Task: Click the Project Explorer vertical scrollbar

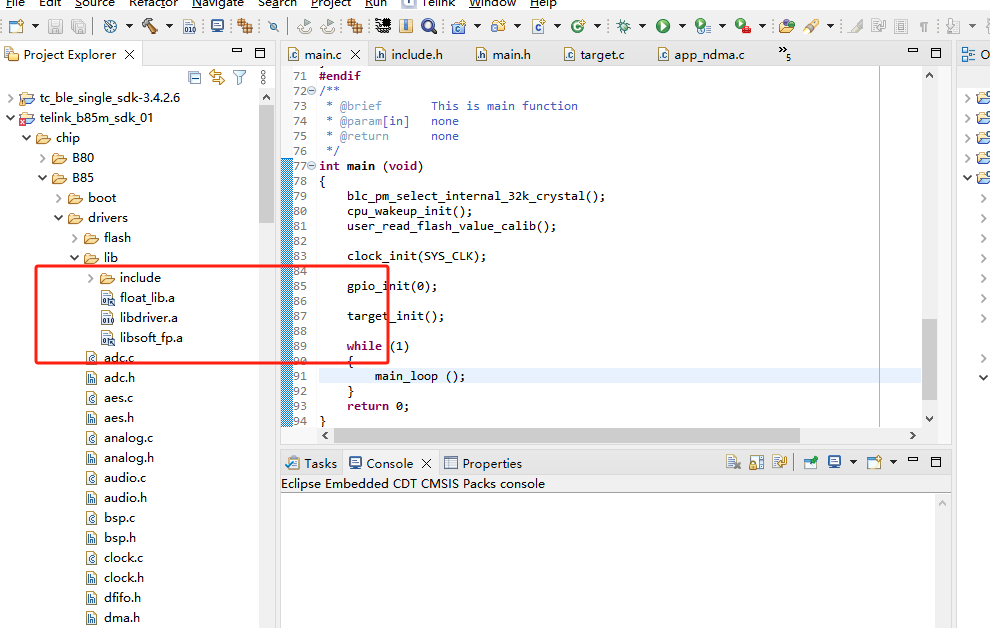Action: click(x=266, y=164)
